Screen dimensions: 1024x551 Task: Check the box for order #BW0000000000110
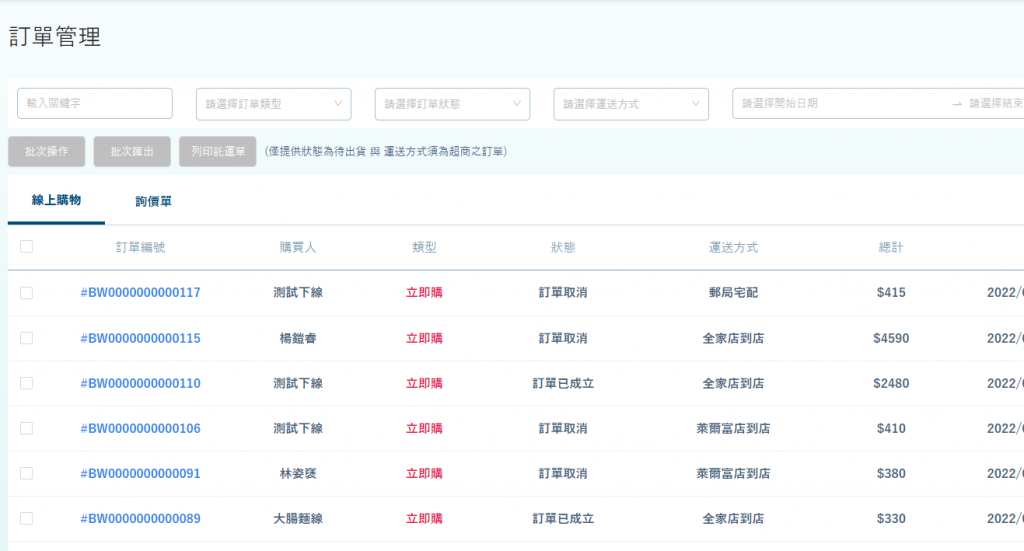26,383
